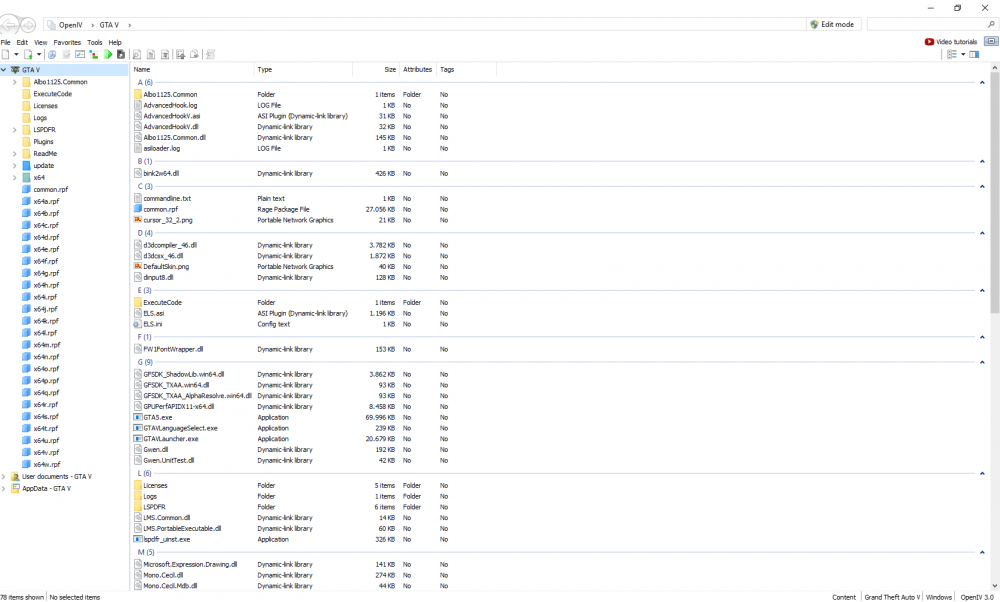Screen dimensions: 1000x602
Task: Open the Edit menu
Action: point(22,43)
